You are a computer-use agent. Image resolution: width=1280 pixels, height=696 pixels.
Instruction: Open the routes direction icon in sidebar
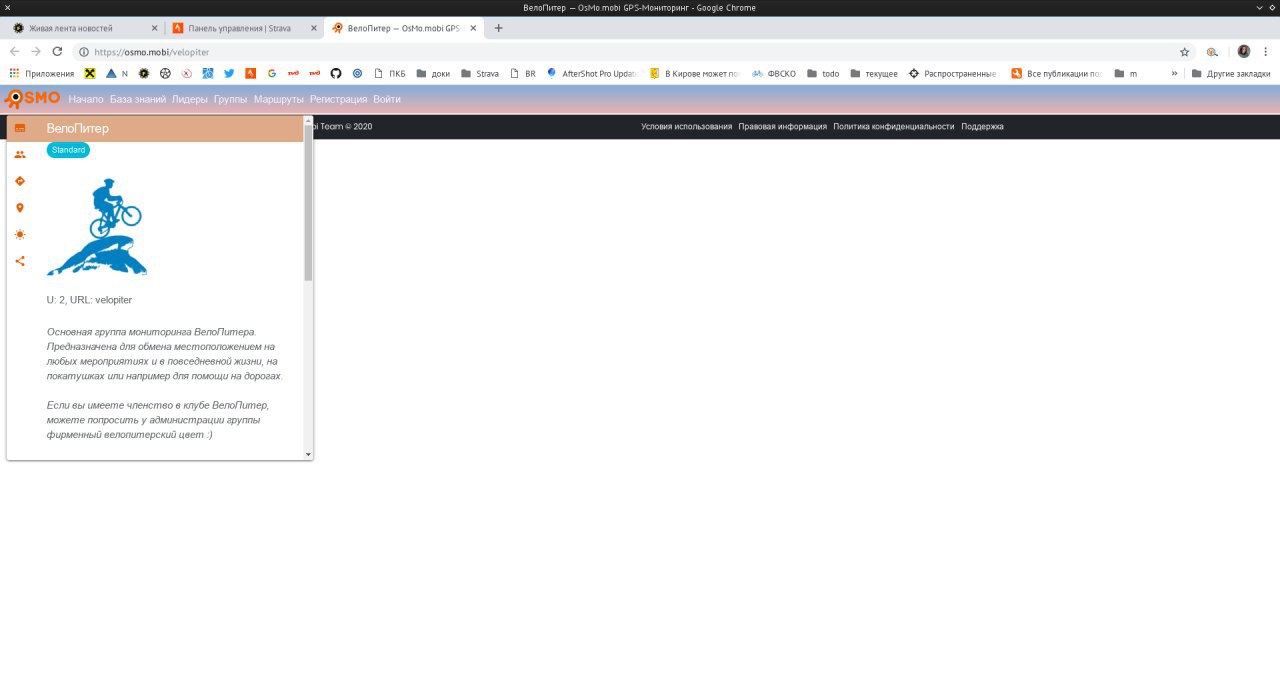pos(20,181)
